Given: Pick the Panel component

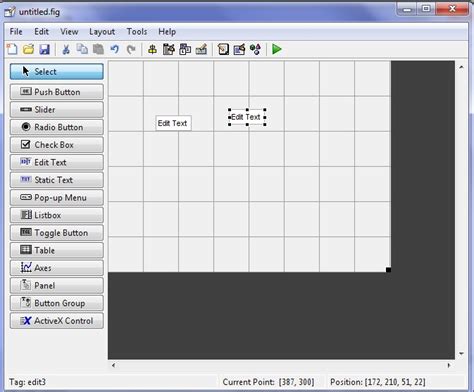Looking at the screenshot, I should 57,286.
